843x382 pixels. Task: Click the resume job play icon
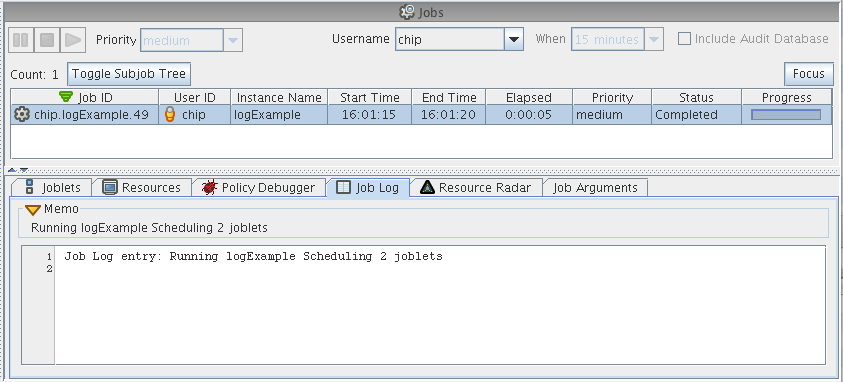click(x=73, y=40)
